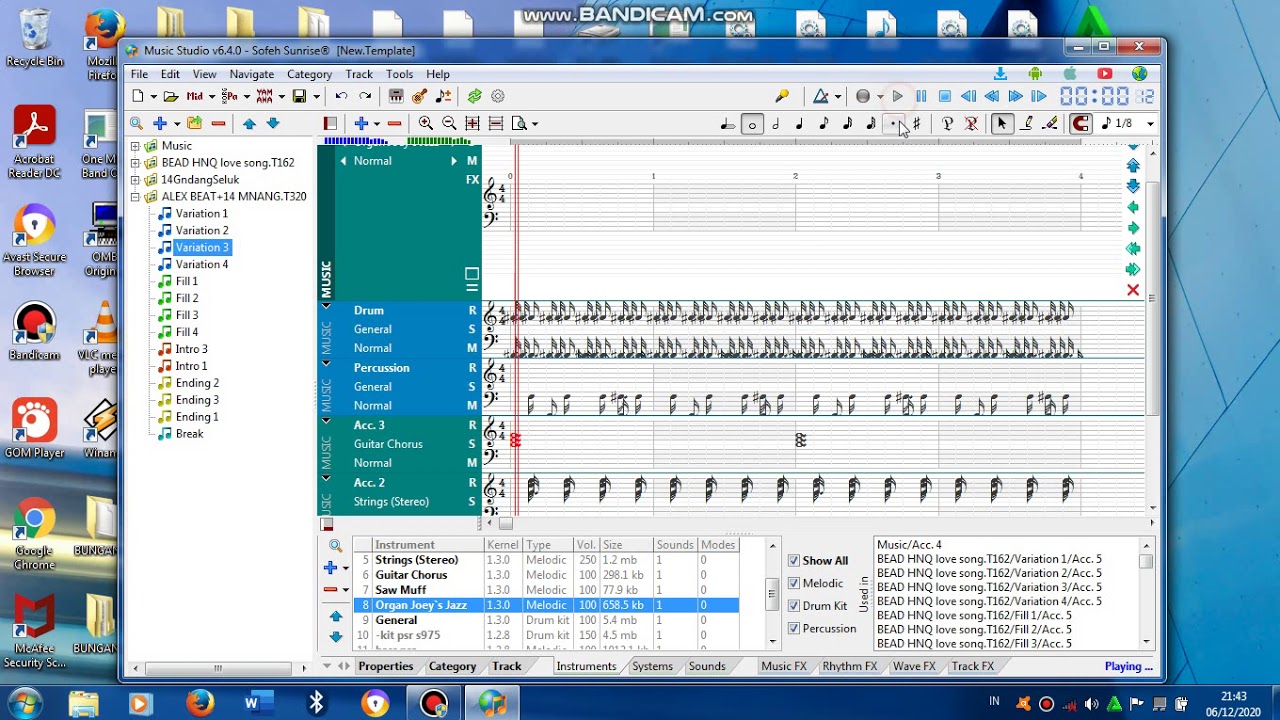
Task: Click the Track panel button
Action: [507, 666]
